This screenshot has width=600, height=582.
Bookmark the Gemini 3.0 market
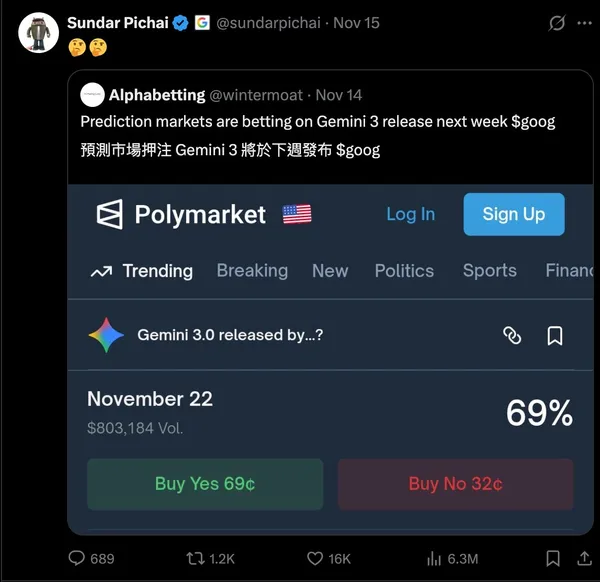pos(555,336)
